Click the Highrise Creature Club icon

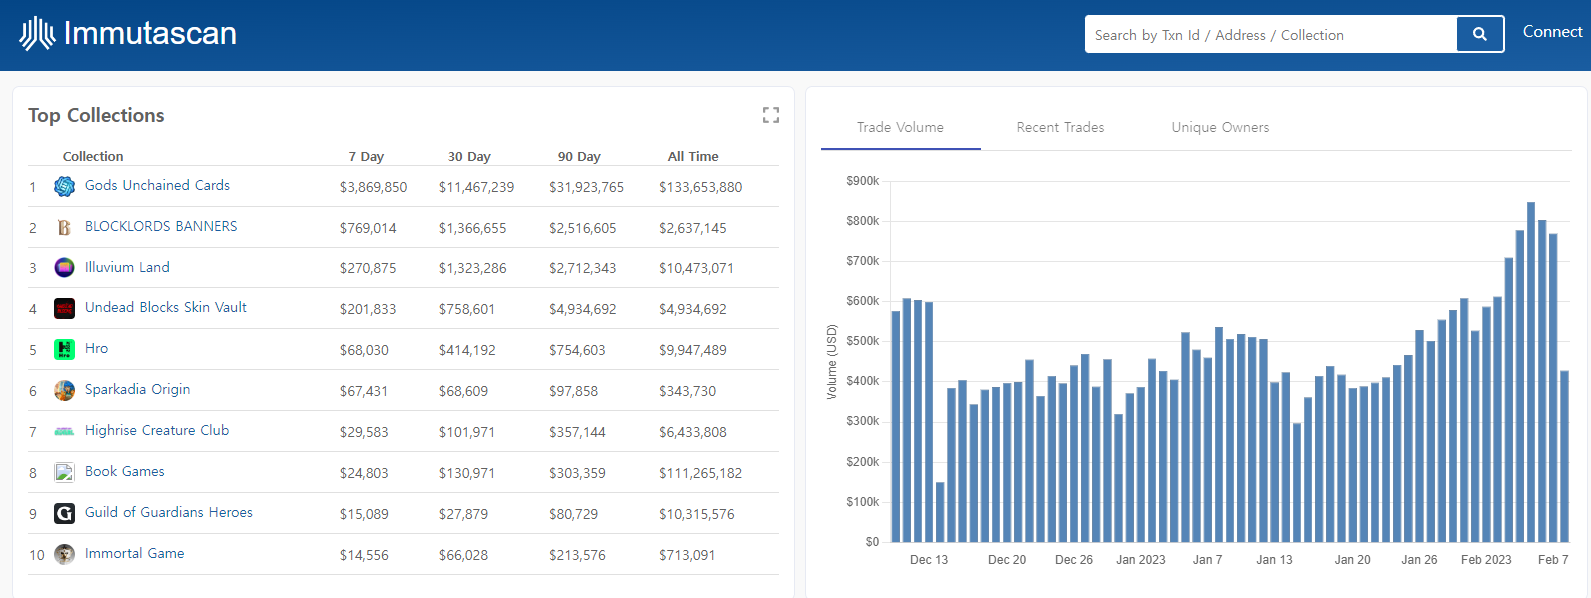point(65,431)
